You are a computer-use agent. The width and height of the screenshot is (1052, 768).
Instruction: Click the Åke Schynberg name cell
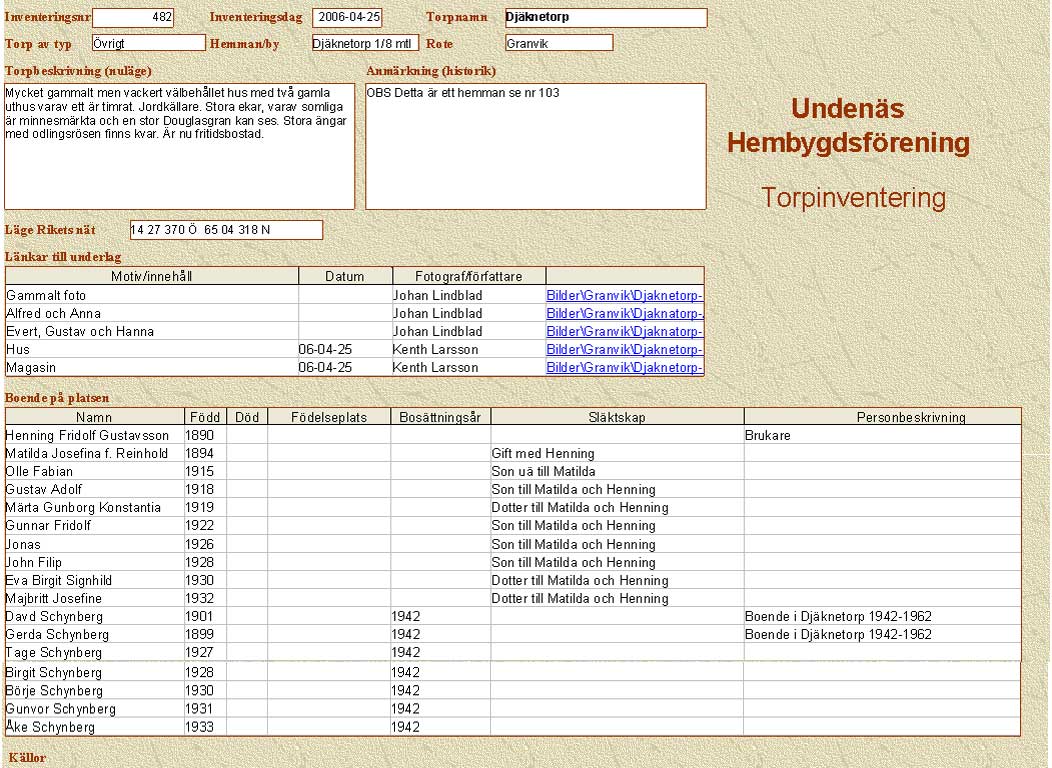(94, 727)
